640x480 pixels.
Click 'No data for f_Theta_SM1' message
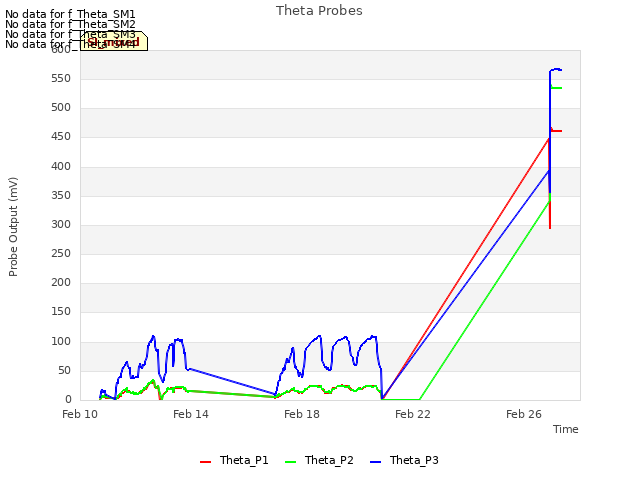click(x=70, y=14)
